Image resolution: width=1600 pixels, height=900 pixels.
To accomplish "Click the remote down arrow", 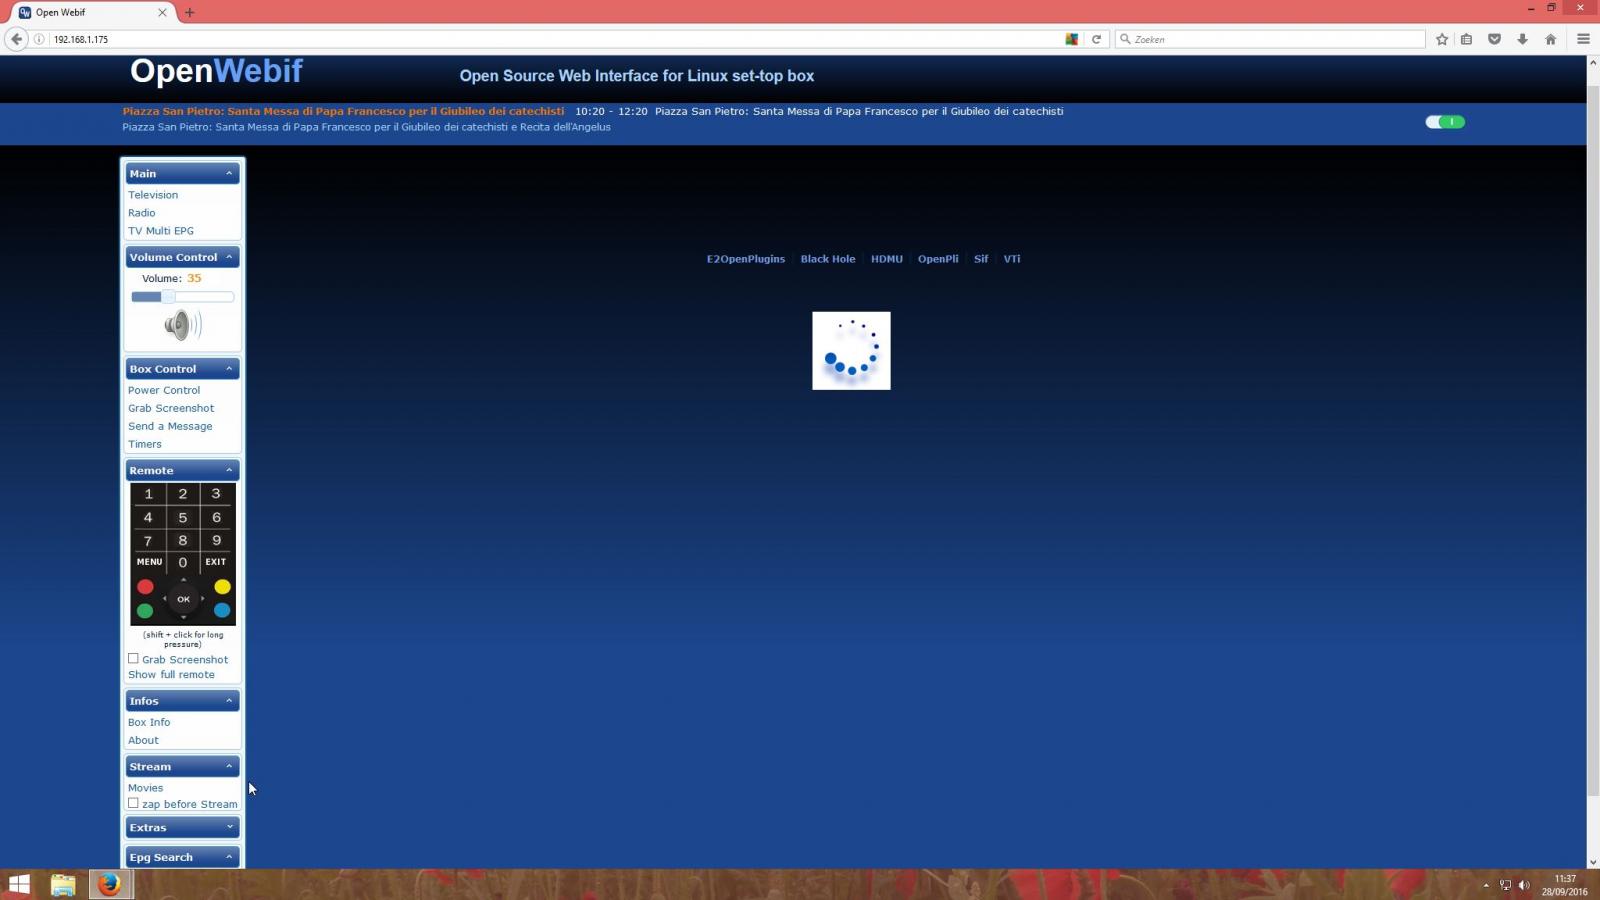I will click(x=183, y=618).
